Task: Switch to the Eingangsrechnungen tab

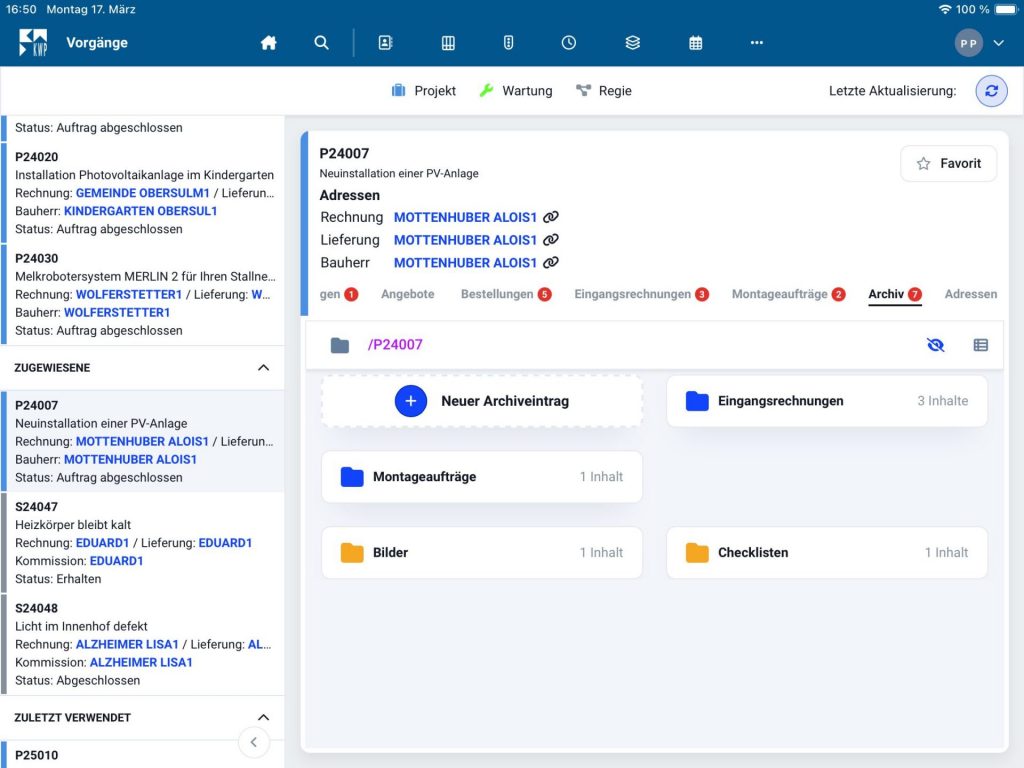Action: tap(641, 294)
